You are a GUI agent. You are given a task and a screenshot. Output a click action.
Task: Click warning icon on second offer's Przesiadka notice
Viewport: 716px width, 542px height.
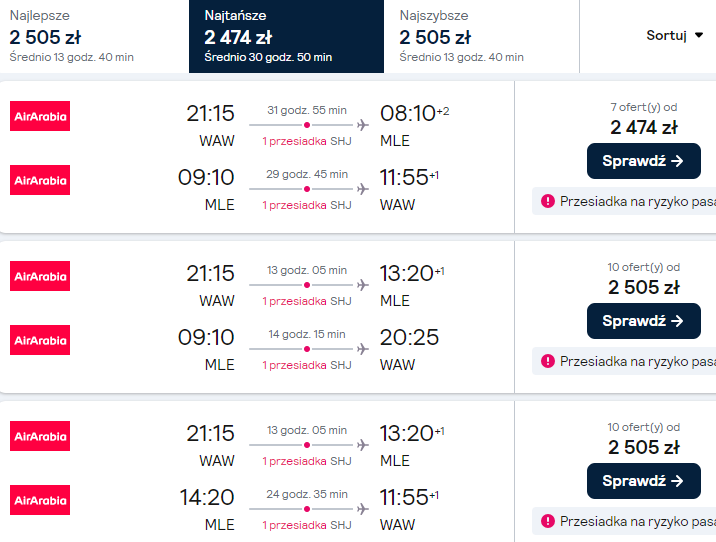547,361
